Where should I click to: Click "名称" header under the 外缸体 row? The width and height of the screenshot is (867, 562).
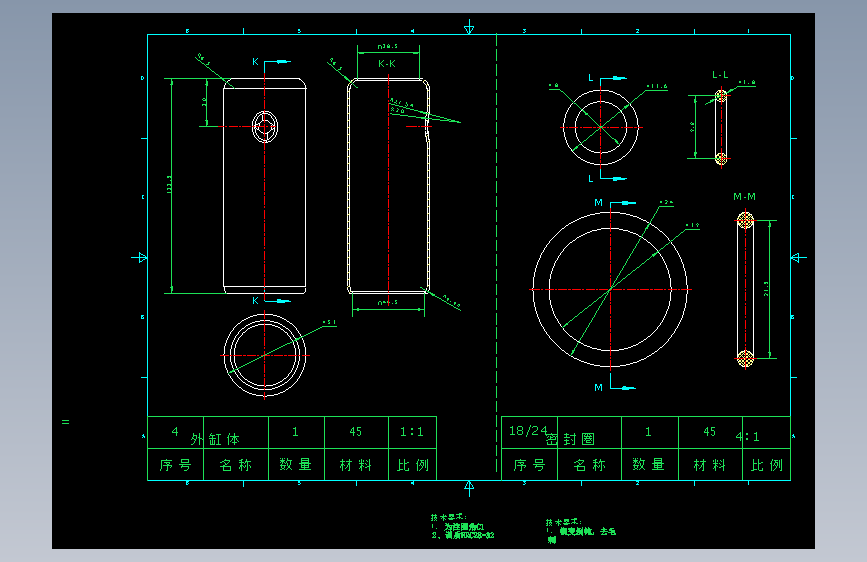coord(236,465)
